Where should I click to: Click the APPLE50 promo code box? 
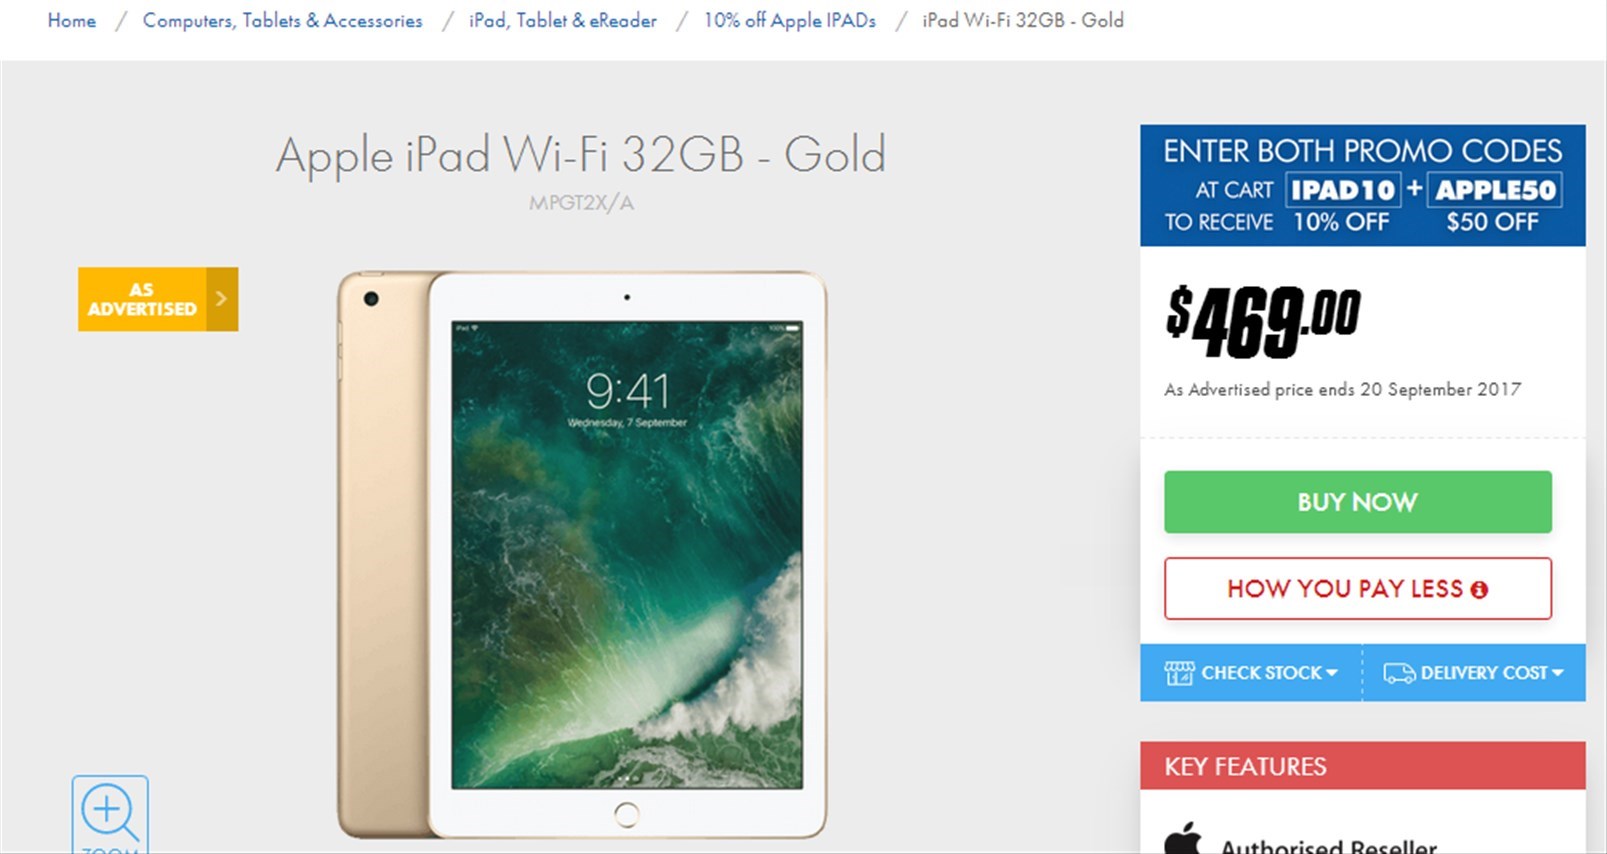[x=1496, y=189]
